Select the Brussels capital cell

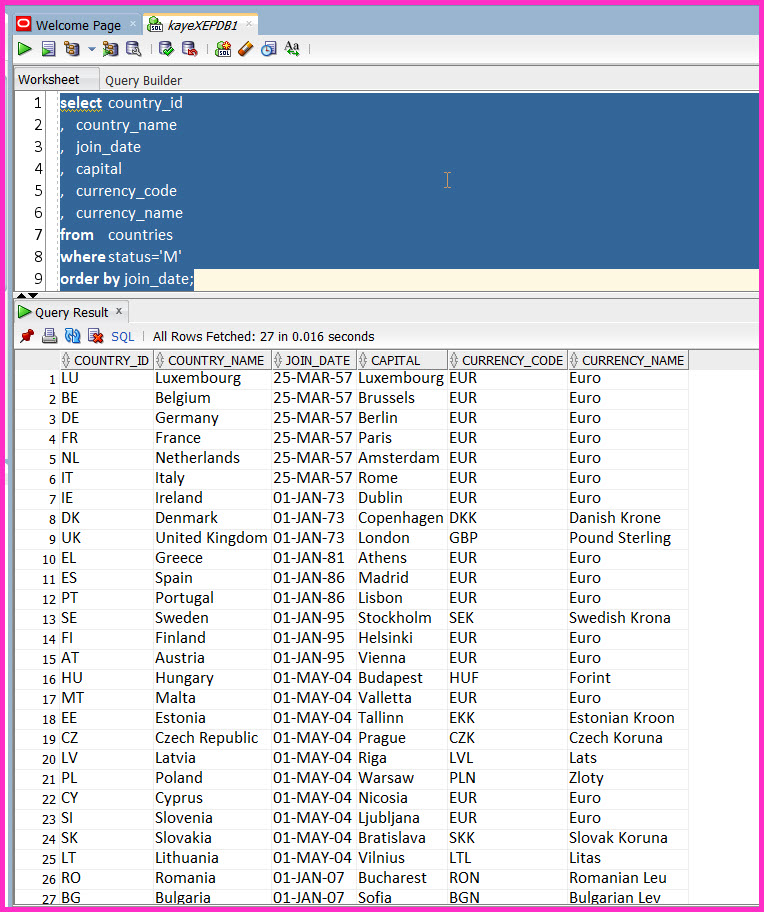[x=402, y=398]
